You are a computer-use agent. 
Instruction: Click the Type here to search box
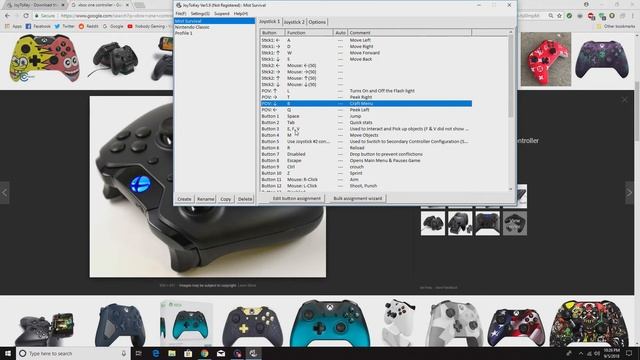pyautogui.click(x=73, y=353)
